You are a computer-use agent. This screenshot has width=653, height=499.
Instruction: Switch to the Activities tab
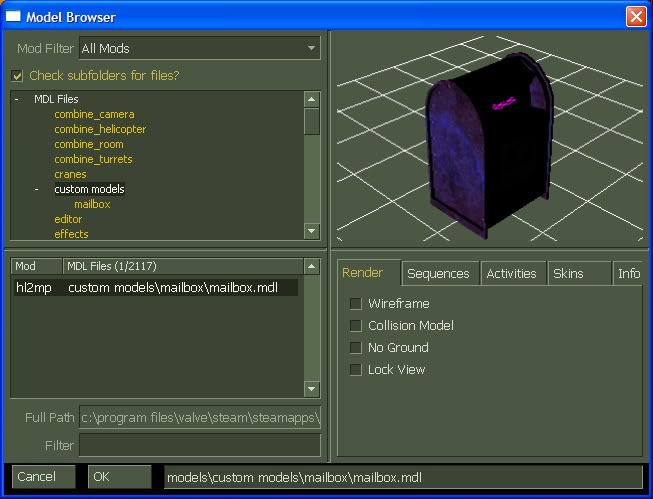click(x=513, y=274)
